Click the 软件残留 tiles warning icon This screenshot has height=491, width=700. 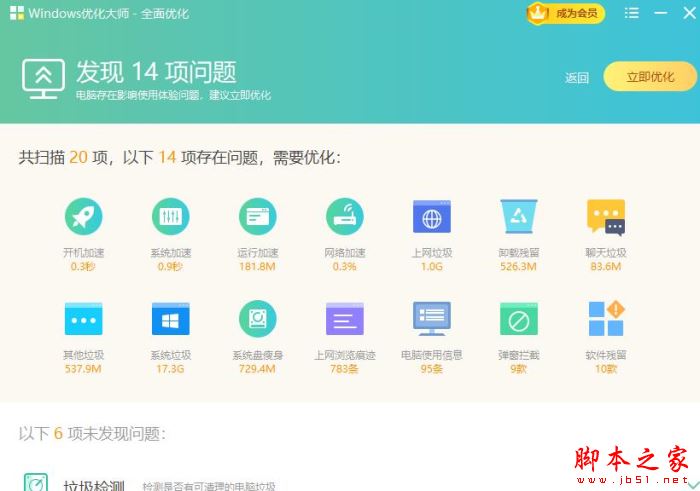coord(606,319)
